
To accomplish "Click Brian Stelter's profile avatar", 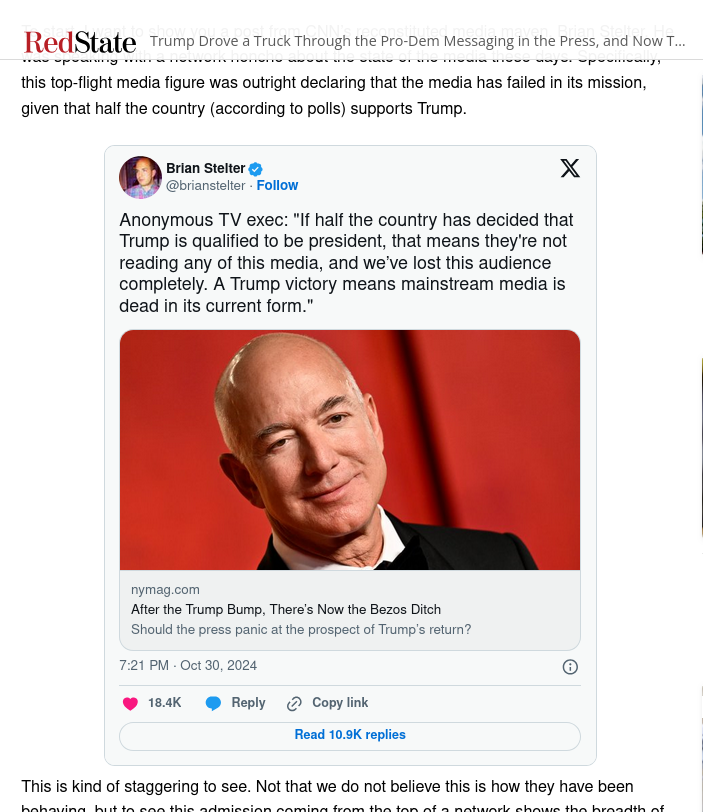I will (x=140, y=177).
